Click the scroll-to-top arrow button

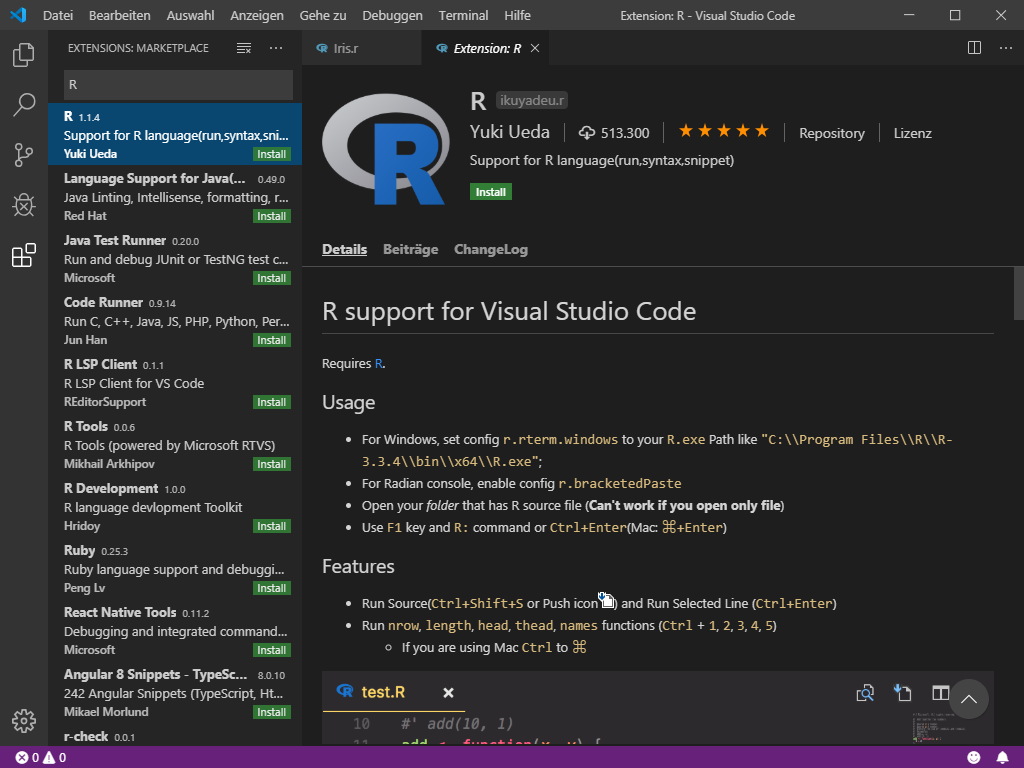coord(968,699)
